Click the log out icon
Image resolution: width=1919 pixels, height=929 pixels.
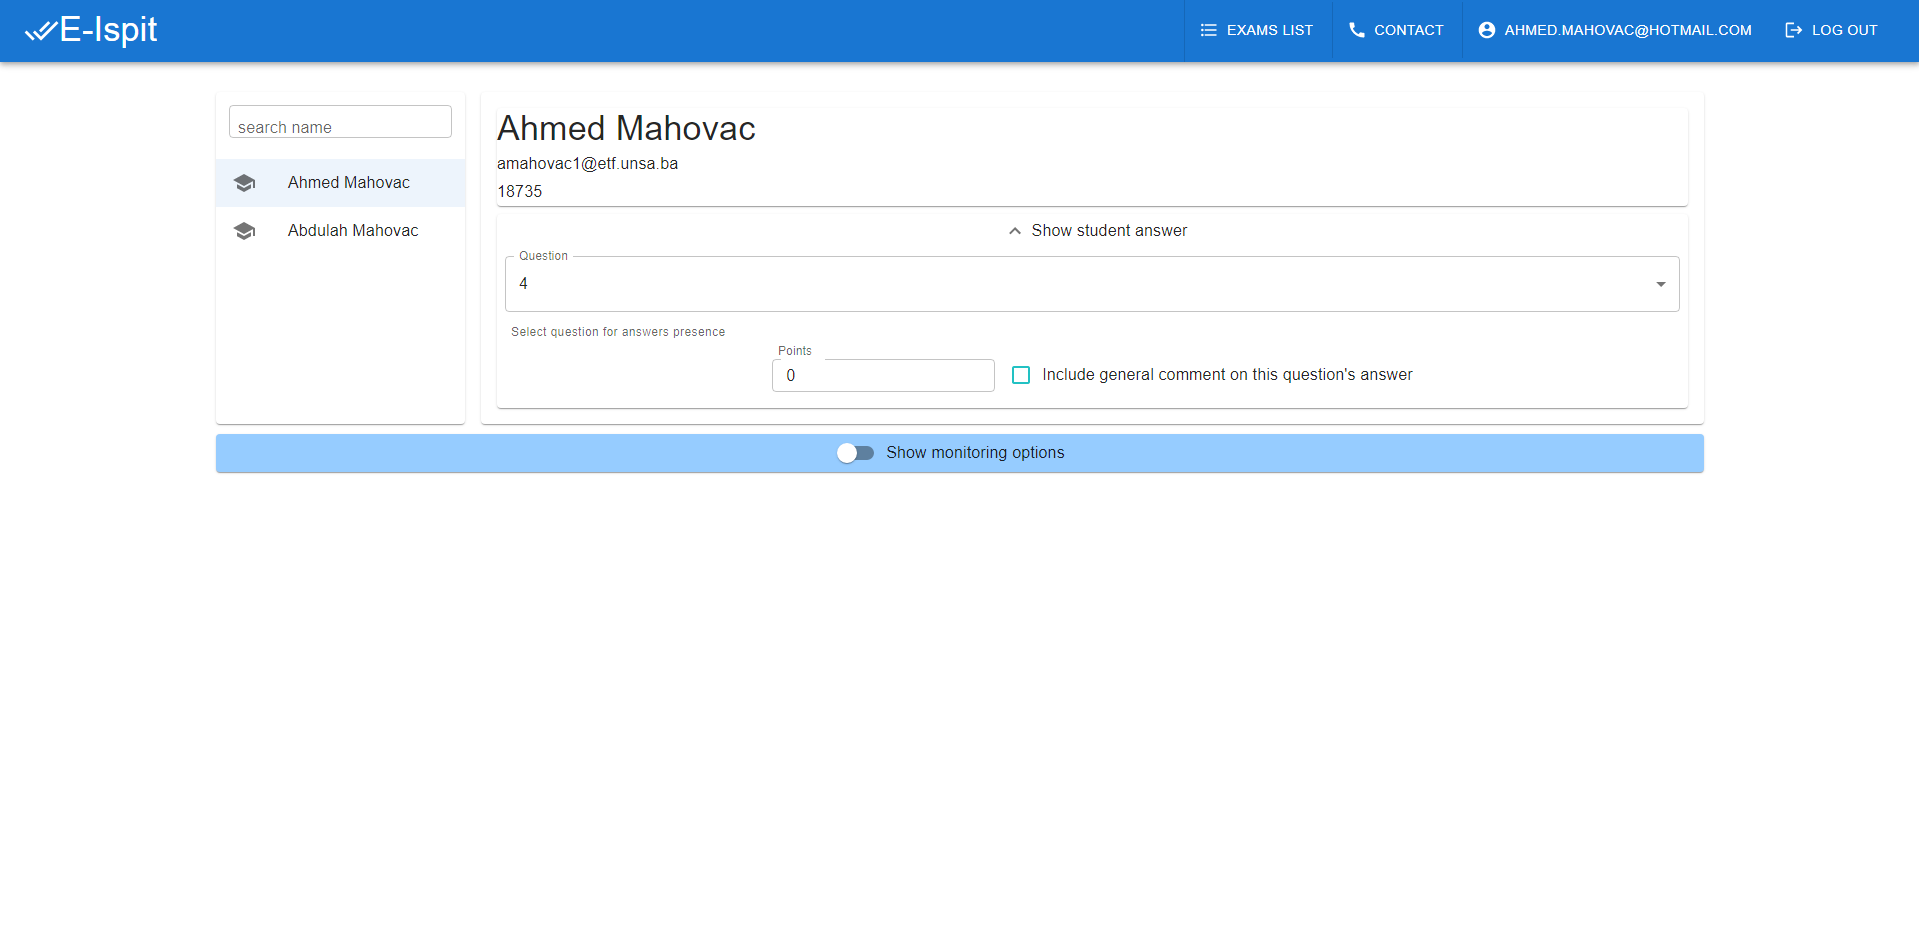tap(1793, 30)
